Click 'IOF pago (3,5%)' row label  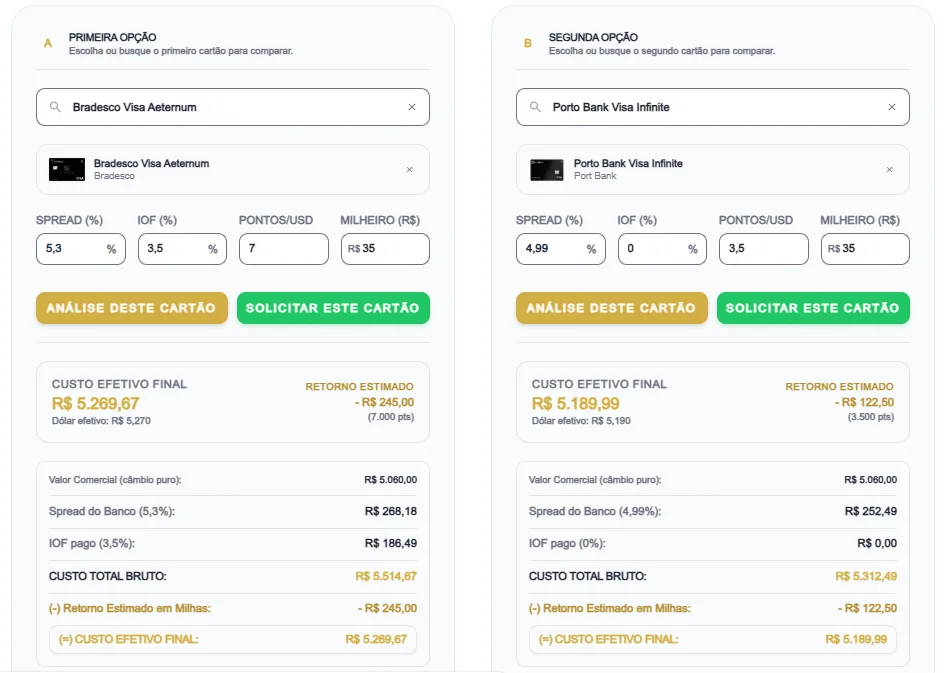coord(92,543)
